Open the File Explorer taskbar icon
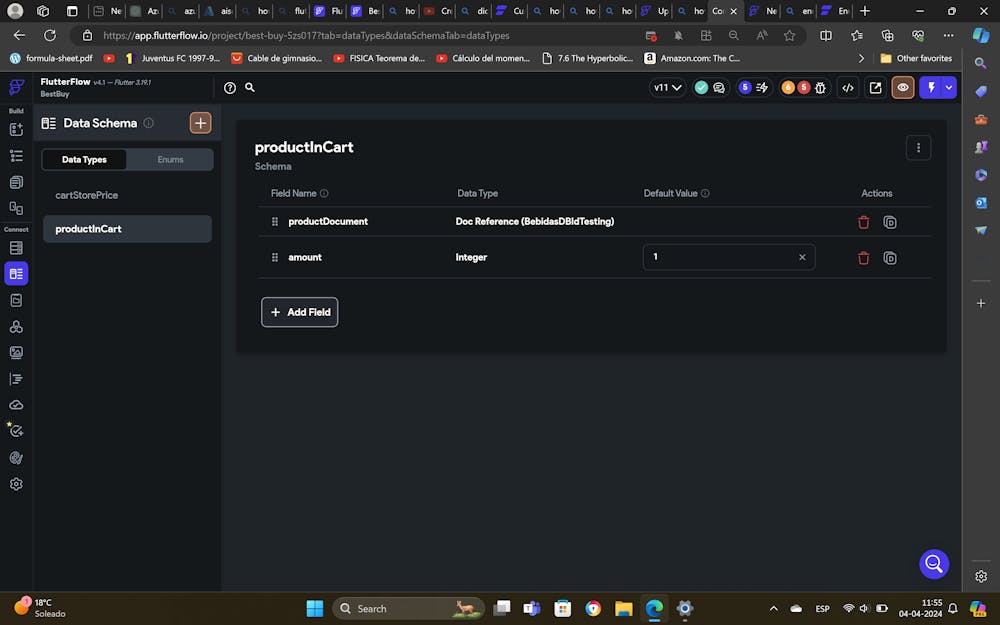Screen dimensions: 1000x625 point(623,608)
